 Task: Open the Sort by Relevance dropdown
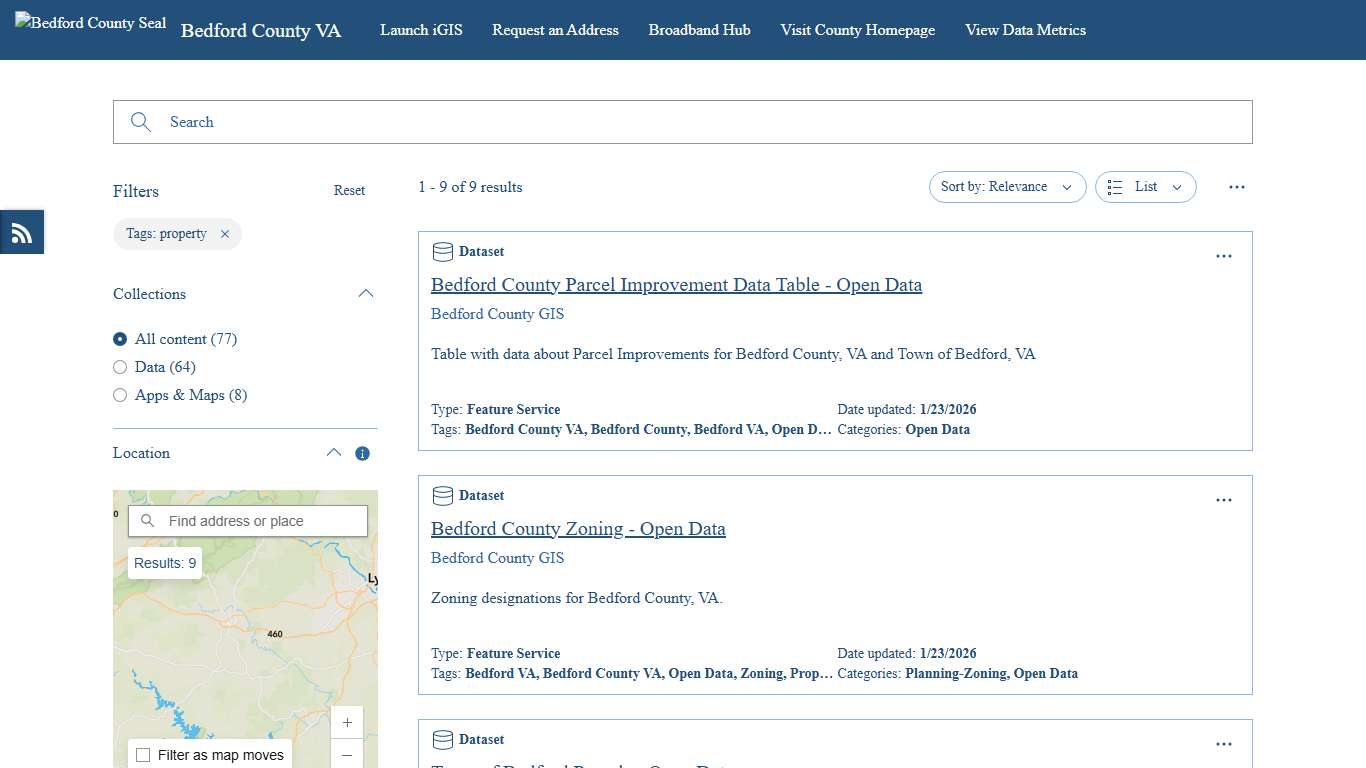[1006, 186]
